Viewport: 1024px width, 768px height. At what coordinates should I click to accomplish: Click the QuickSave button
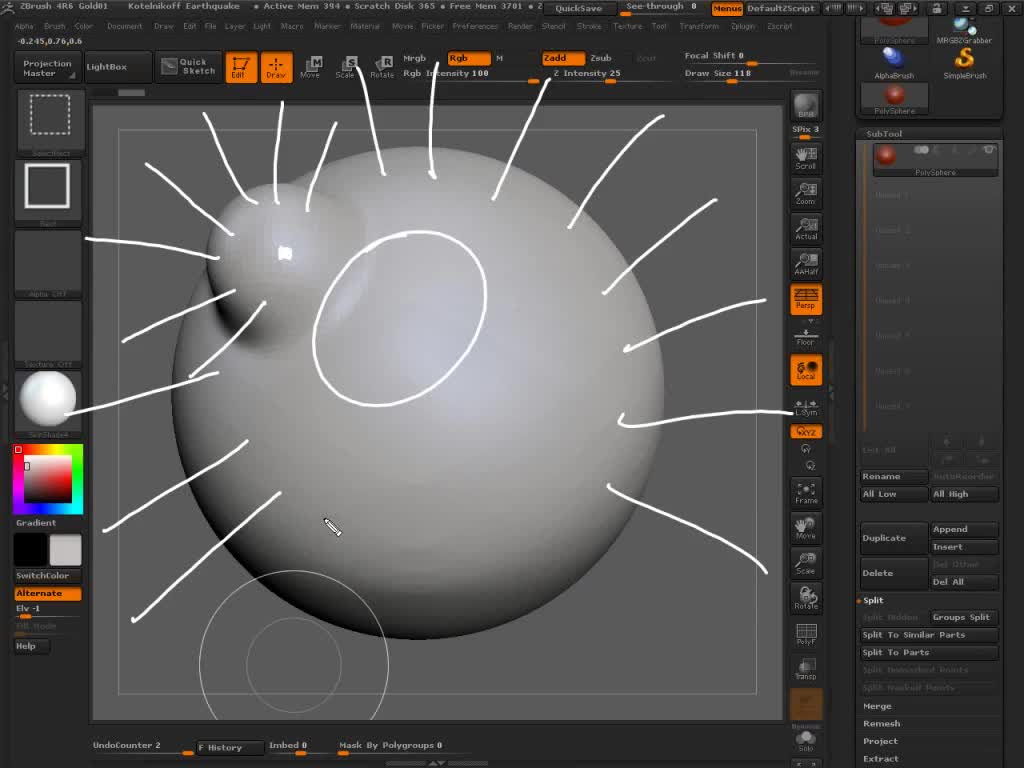tap(579, 8)
